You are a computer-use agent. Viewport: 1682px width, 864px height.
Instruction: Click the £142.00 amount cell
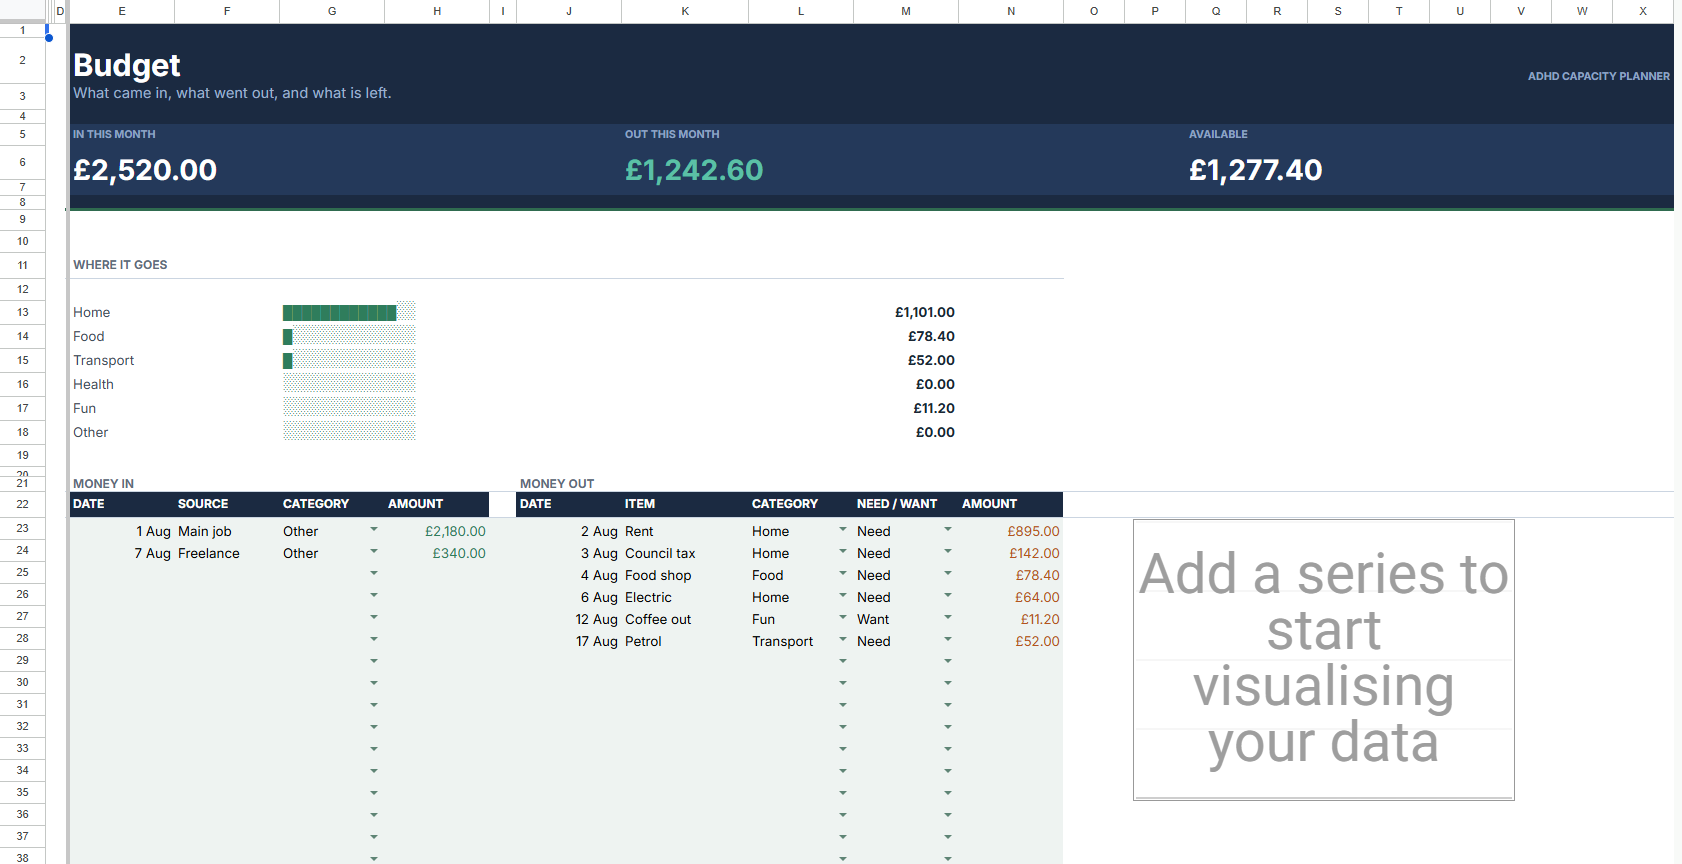1011,553
